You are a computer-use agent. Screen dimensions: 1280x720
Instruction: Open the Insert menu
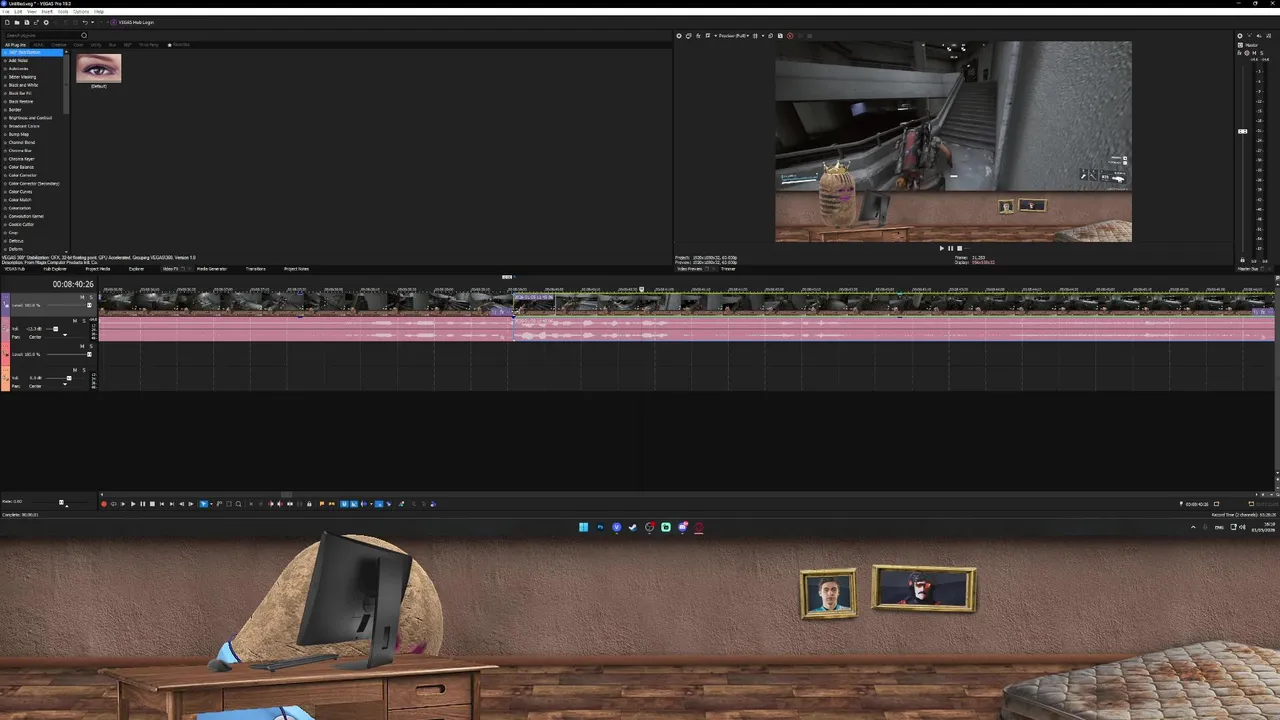(47, 11)
